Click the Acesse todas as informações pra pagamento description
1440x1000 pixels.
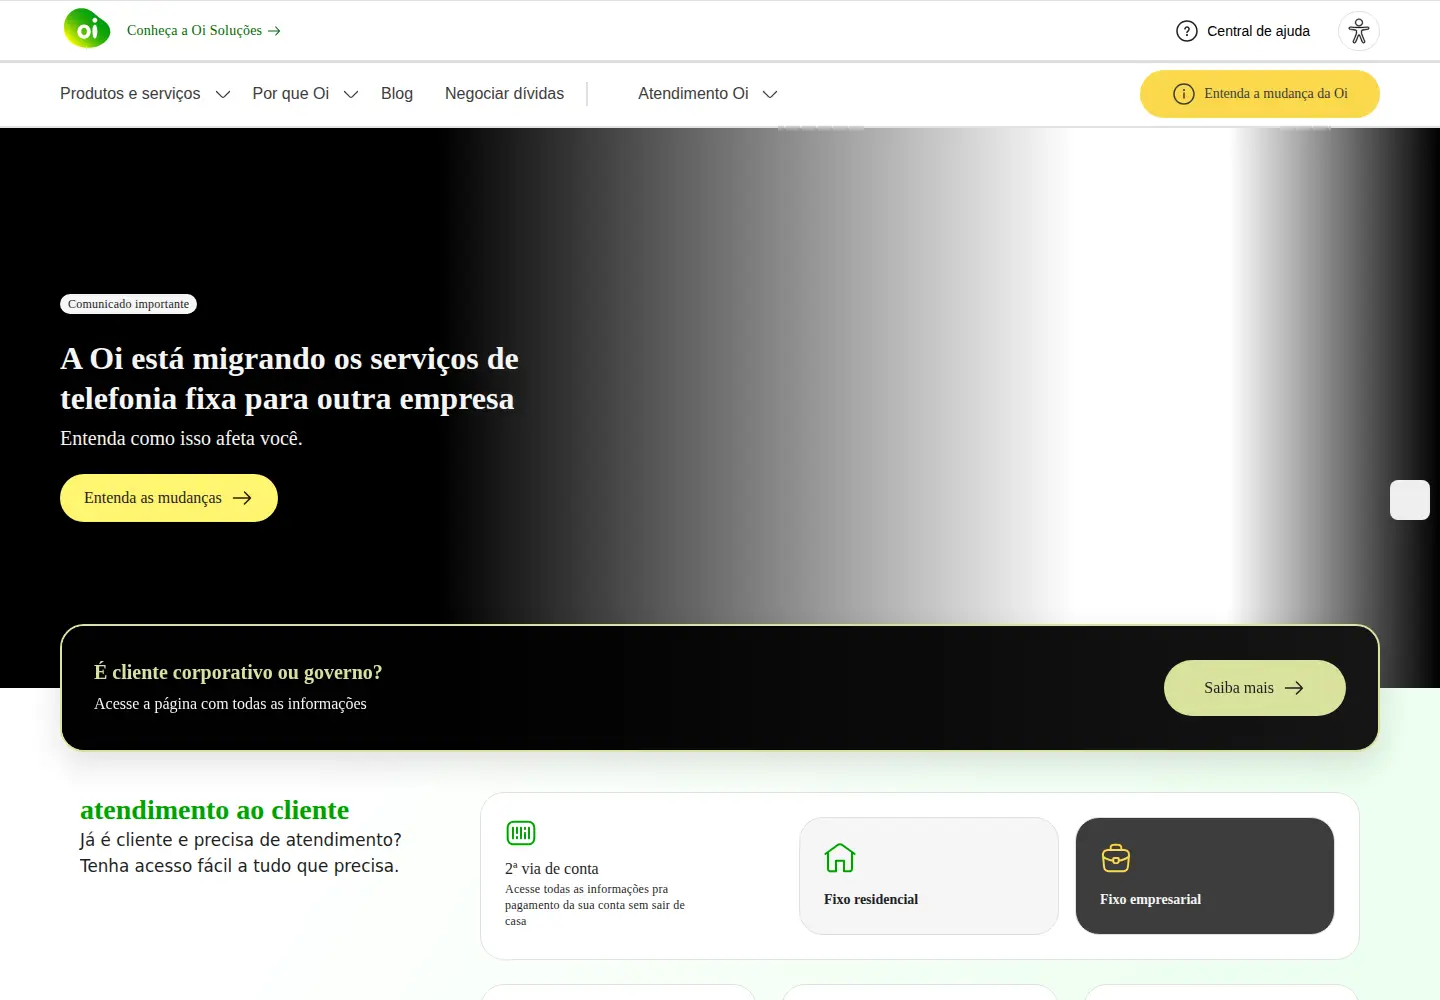595,905
